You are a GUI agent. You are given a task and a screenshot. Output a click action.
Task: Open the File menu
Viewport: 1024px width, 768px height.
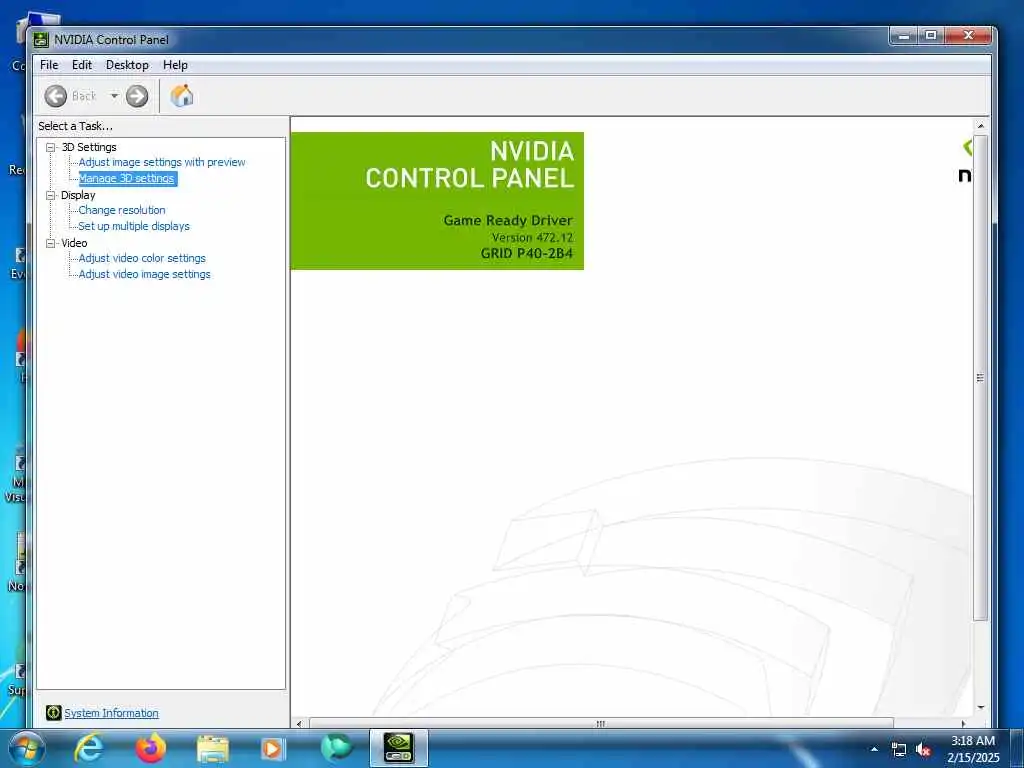click(49, 65)
